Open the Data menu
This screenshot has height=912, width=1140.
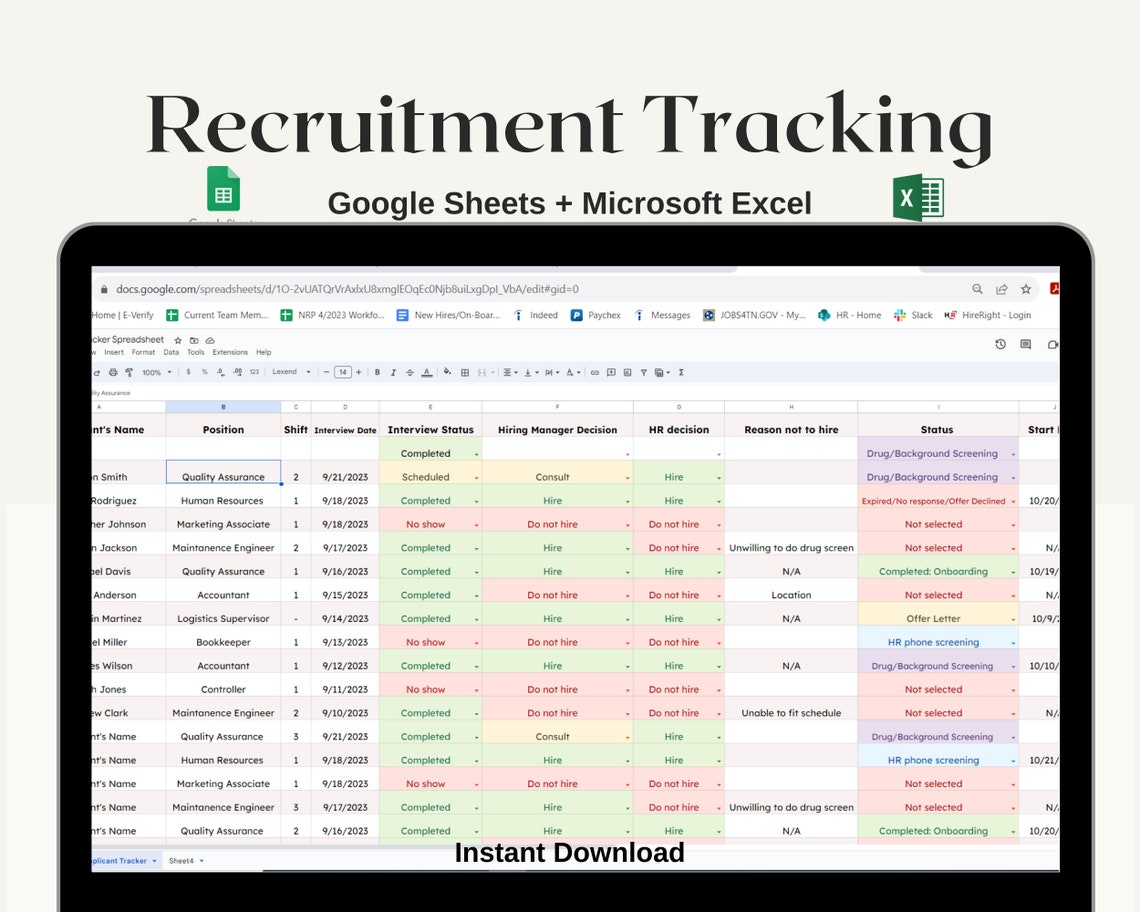[x=172, y=352]
